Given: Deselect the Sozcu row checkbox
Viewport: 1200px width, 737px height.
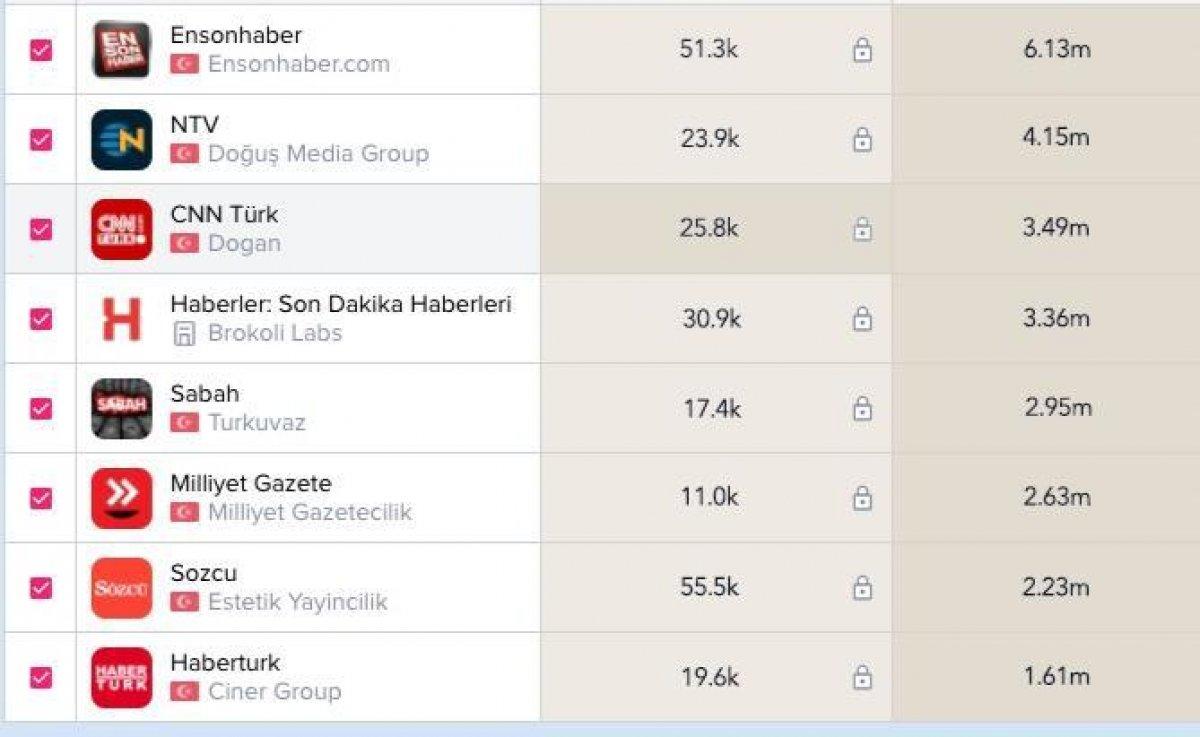Looking at the screenshot, I should click(41, 588).
